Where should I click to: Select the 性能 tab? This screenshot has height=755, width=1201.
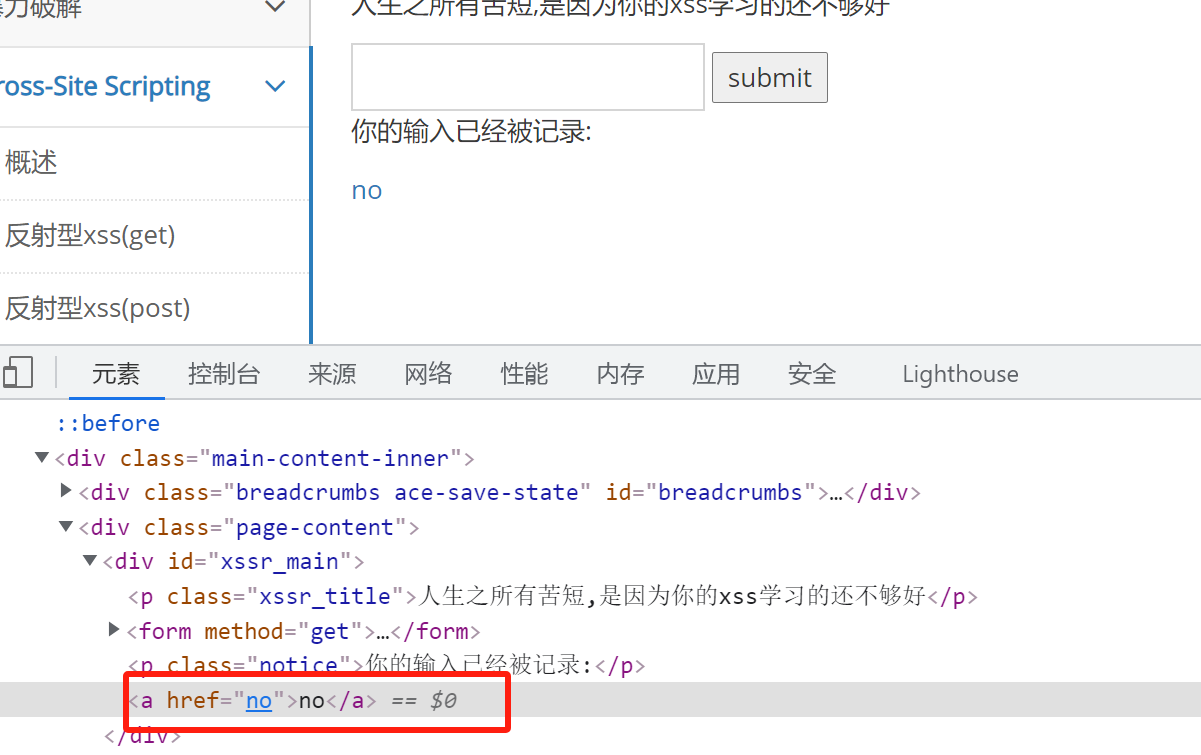(524, 374)
